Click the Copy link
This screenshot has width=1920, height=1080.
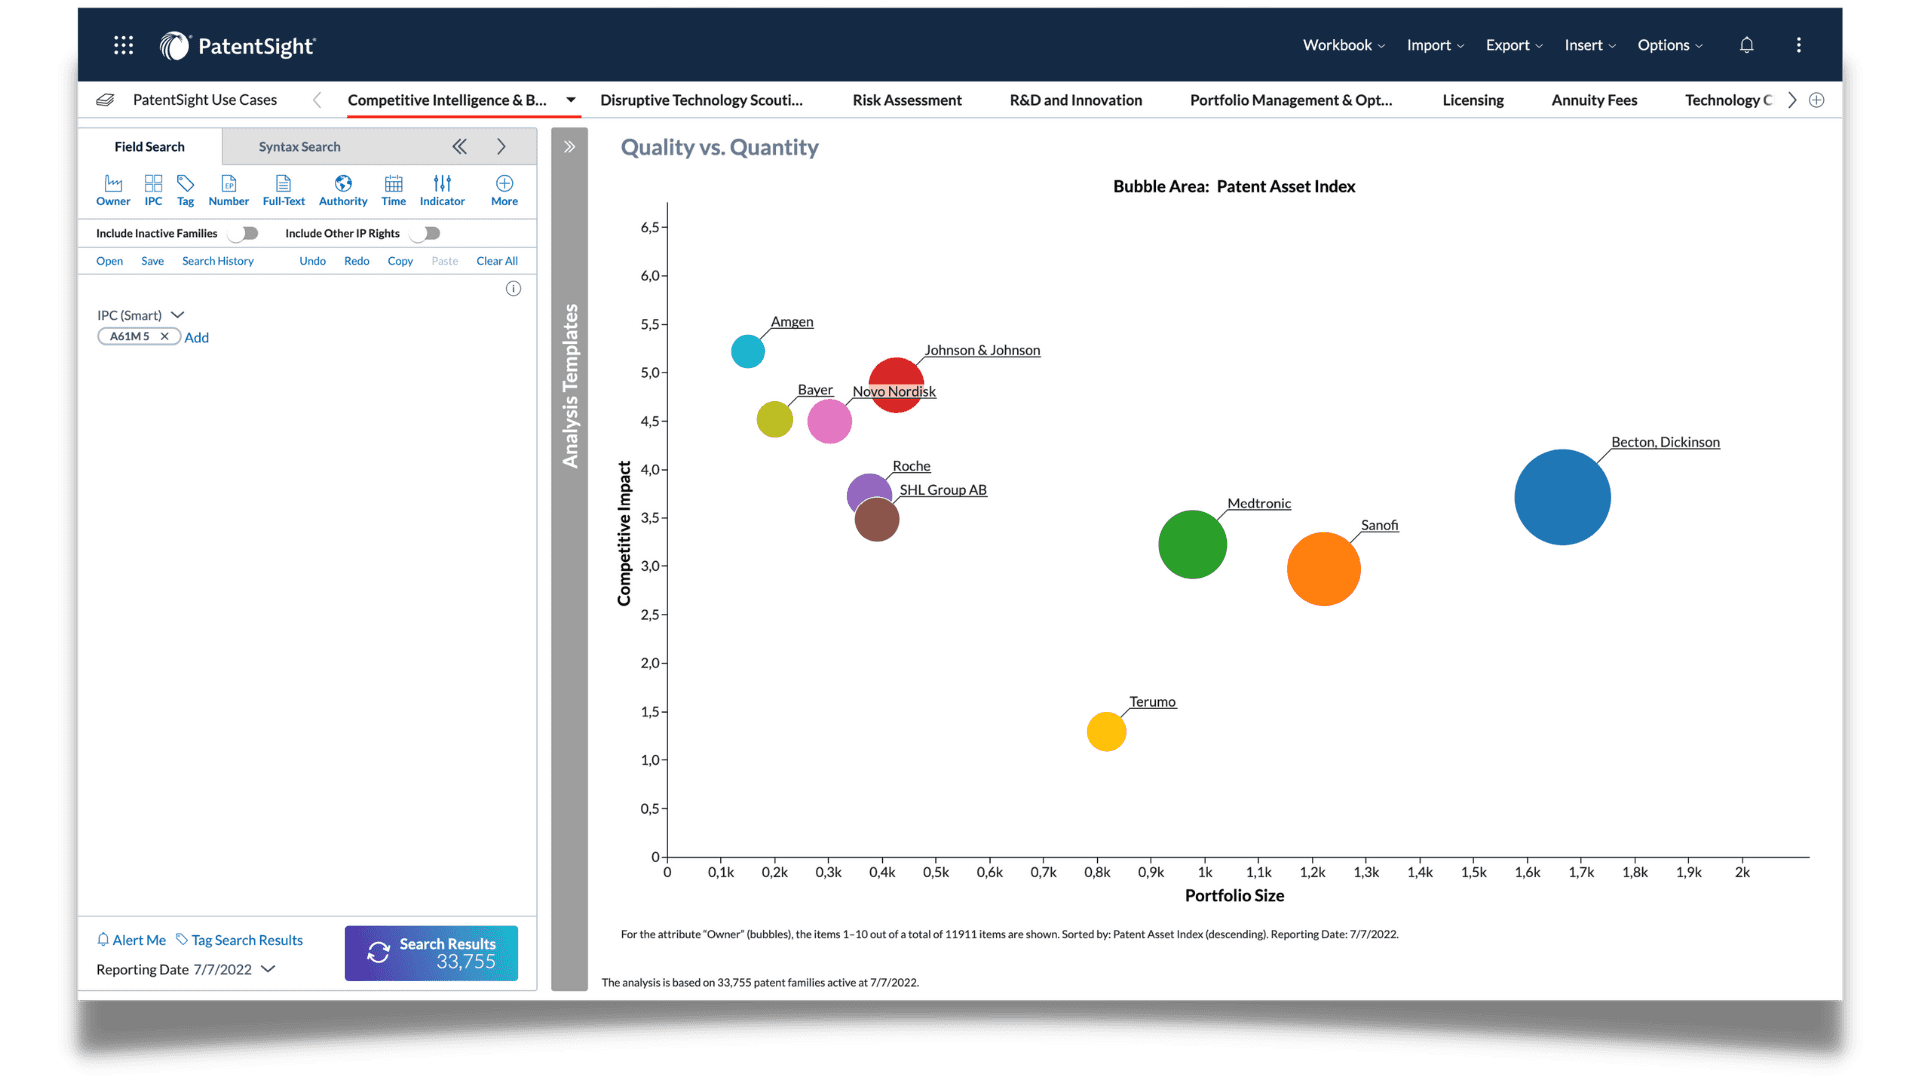tap(400, 261)
